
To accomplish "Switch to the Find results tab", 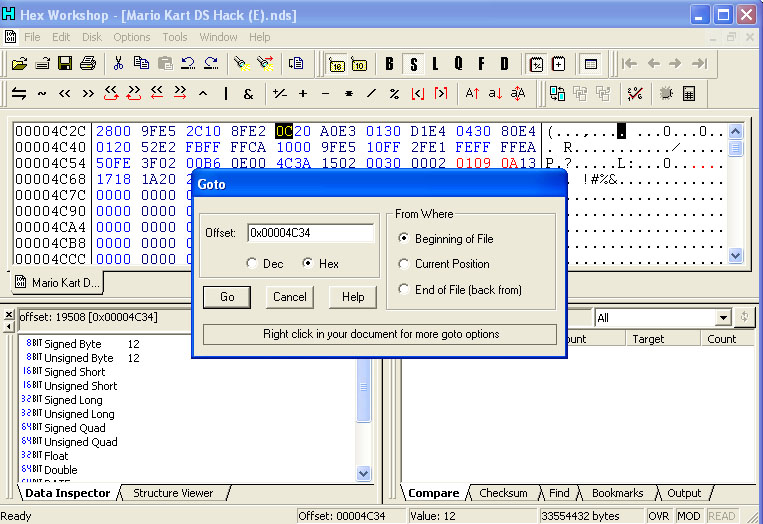I will pyautogui.click(x=559, y=493).
